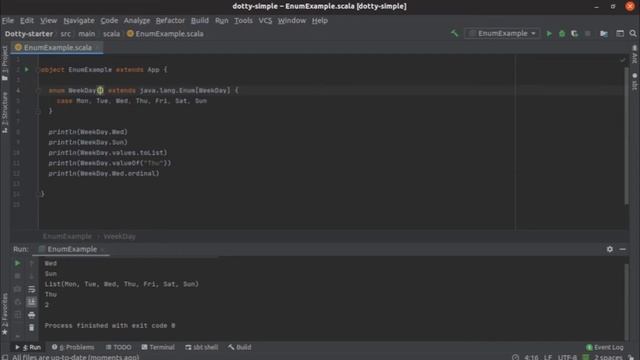Select the EnumExample.scala editor tab
This screenshot has height=360, width=640.
point(57,48)
